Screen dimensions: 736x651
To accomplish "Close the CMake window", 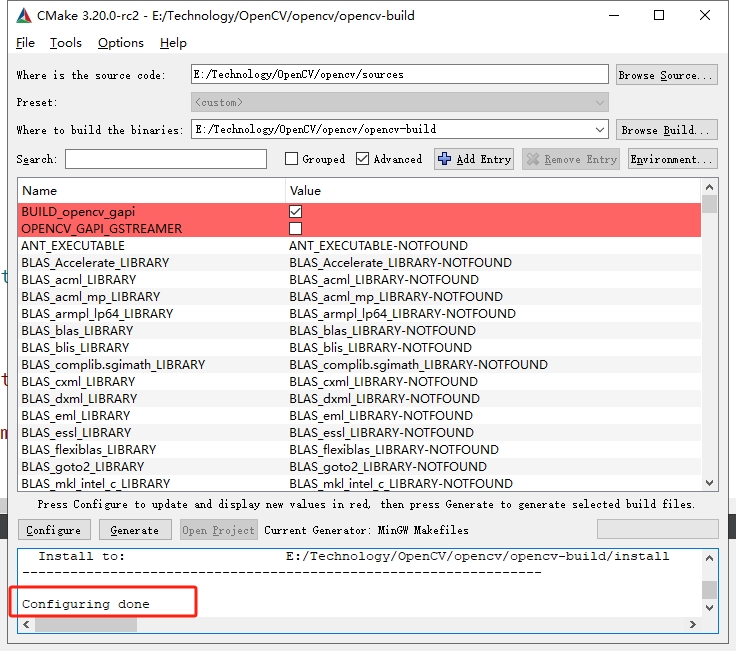I will pyautogui.click(x=705, y=15).
